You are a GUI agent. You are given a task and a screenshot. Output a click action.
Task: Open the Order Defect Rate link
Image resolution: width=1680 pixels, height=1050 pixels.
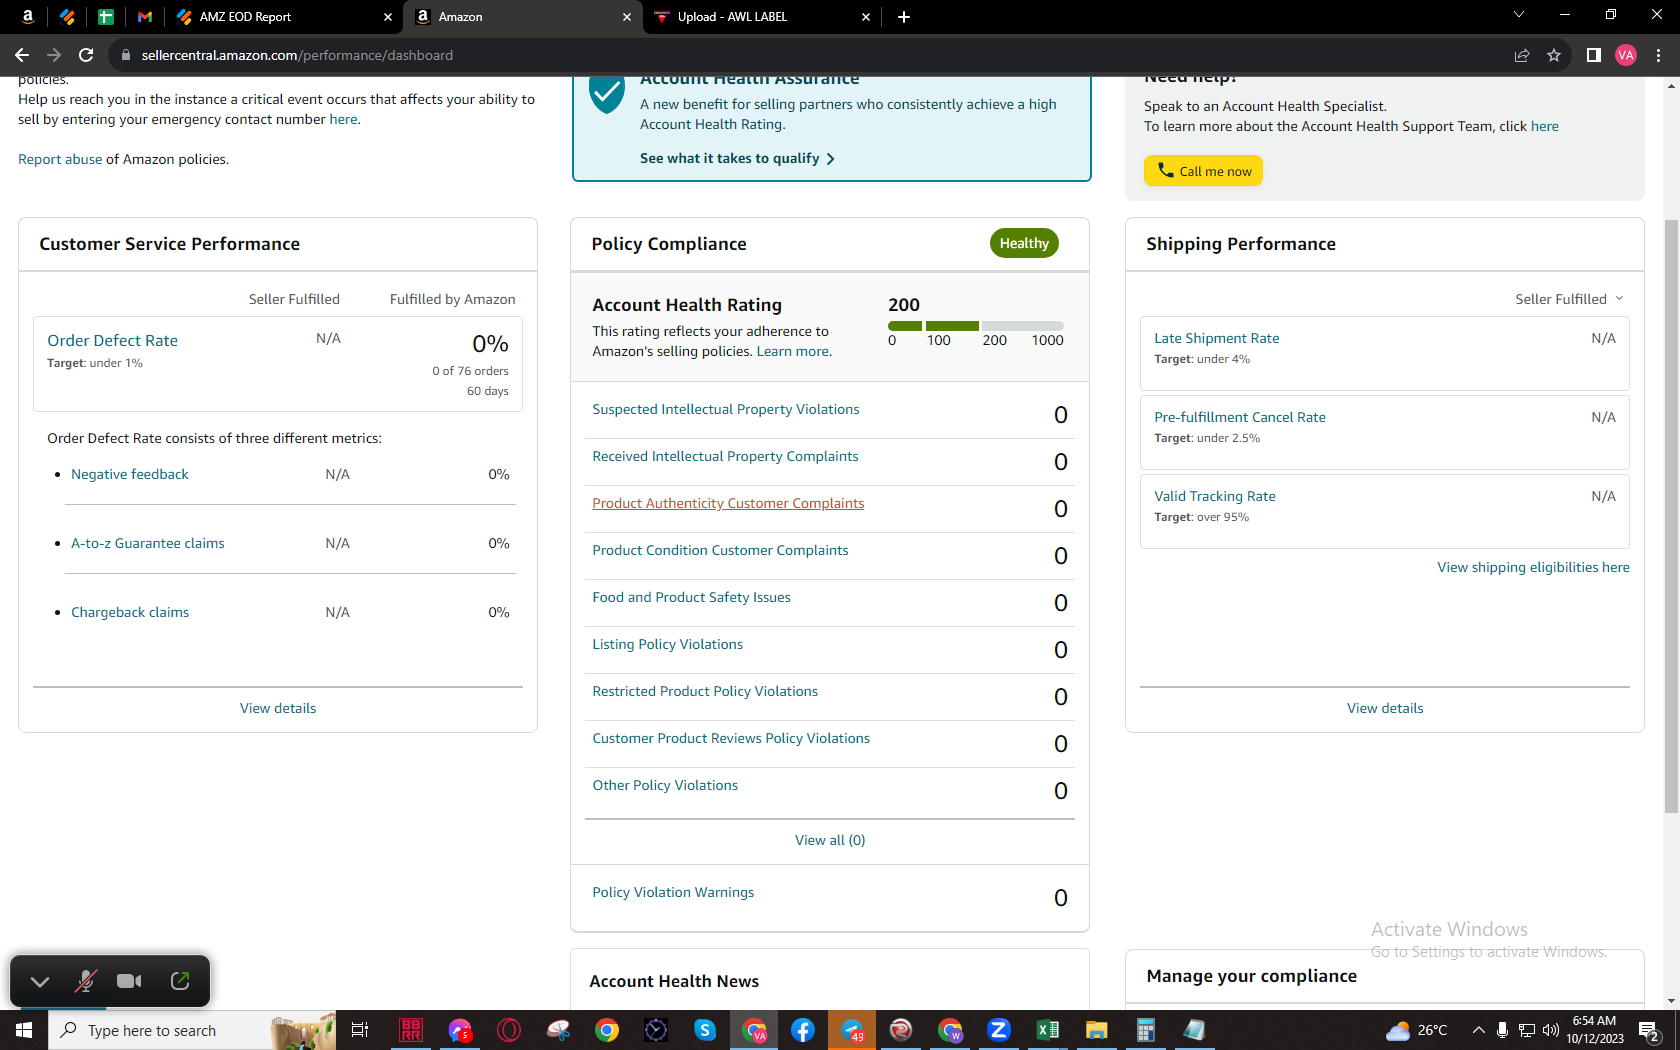(112, 340)
